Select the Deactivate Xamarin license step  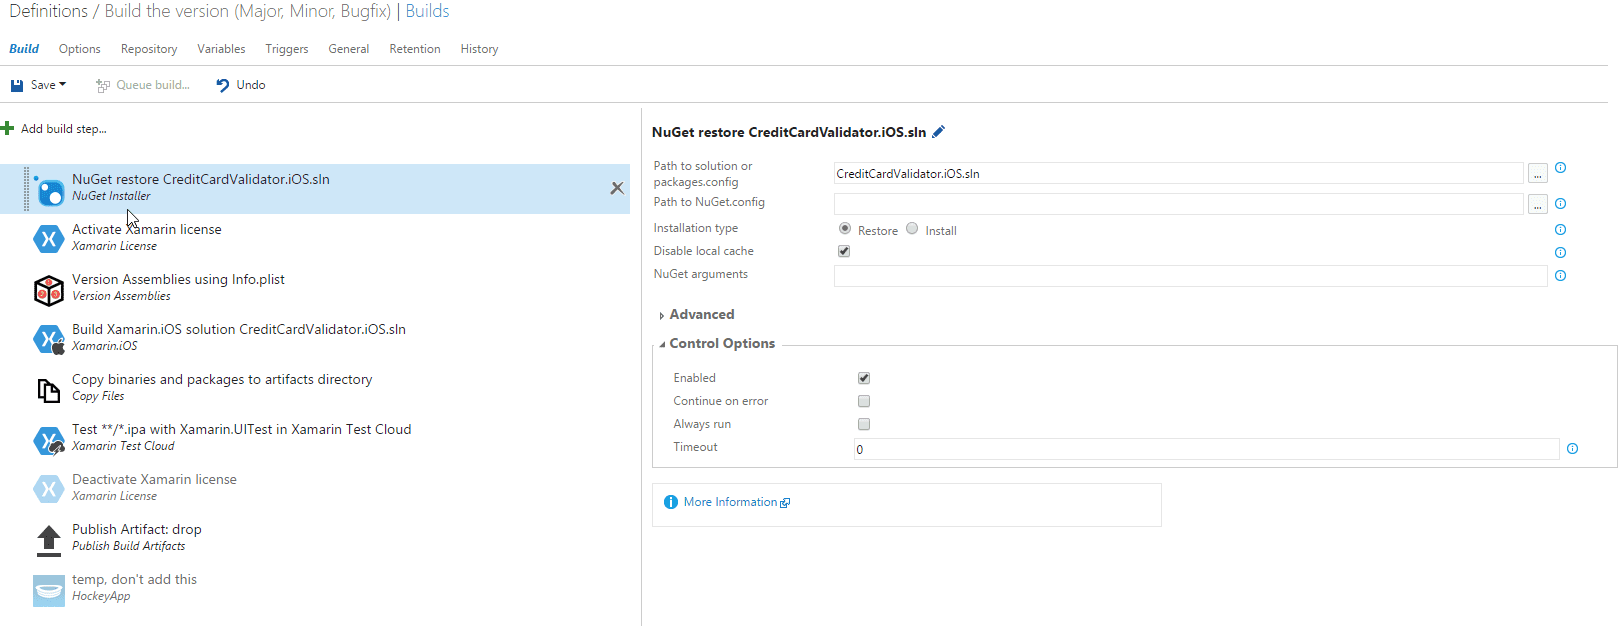pos(315,489)
